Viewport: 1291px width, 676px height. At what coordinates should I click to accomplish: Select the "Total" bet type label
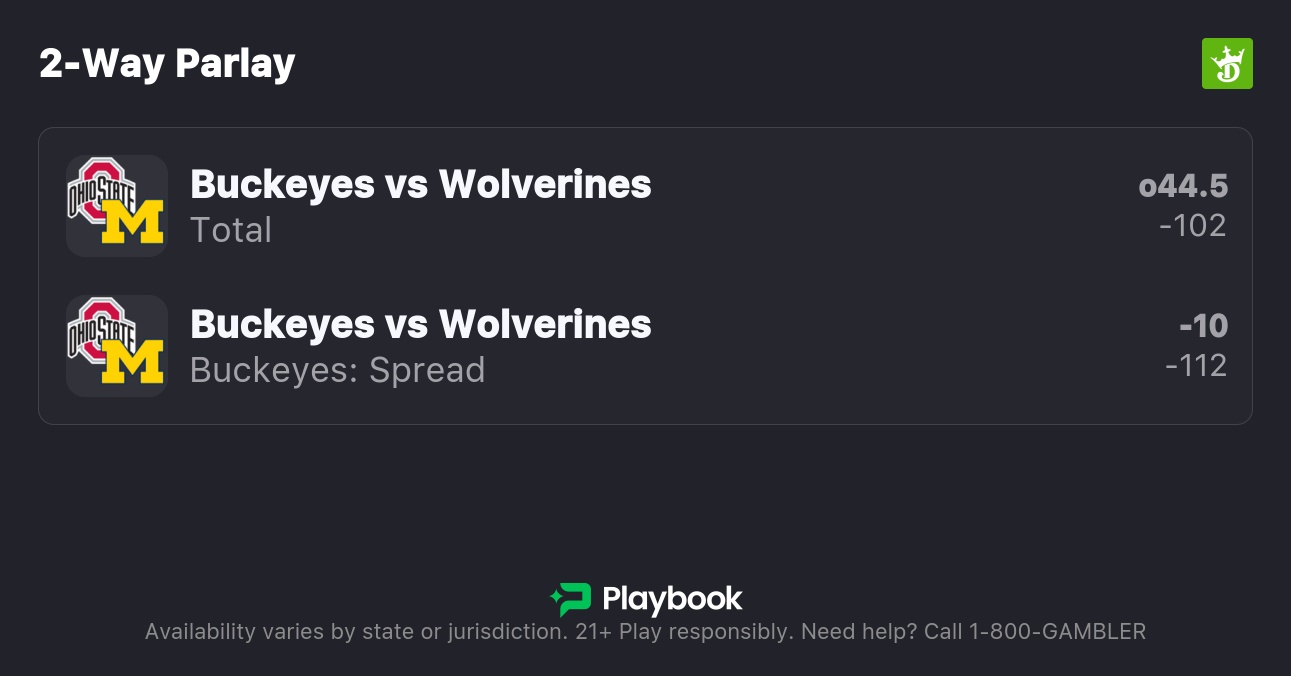click(231, 230)
